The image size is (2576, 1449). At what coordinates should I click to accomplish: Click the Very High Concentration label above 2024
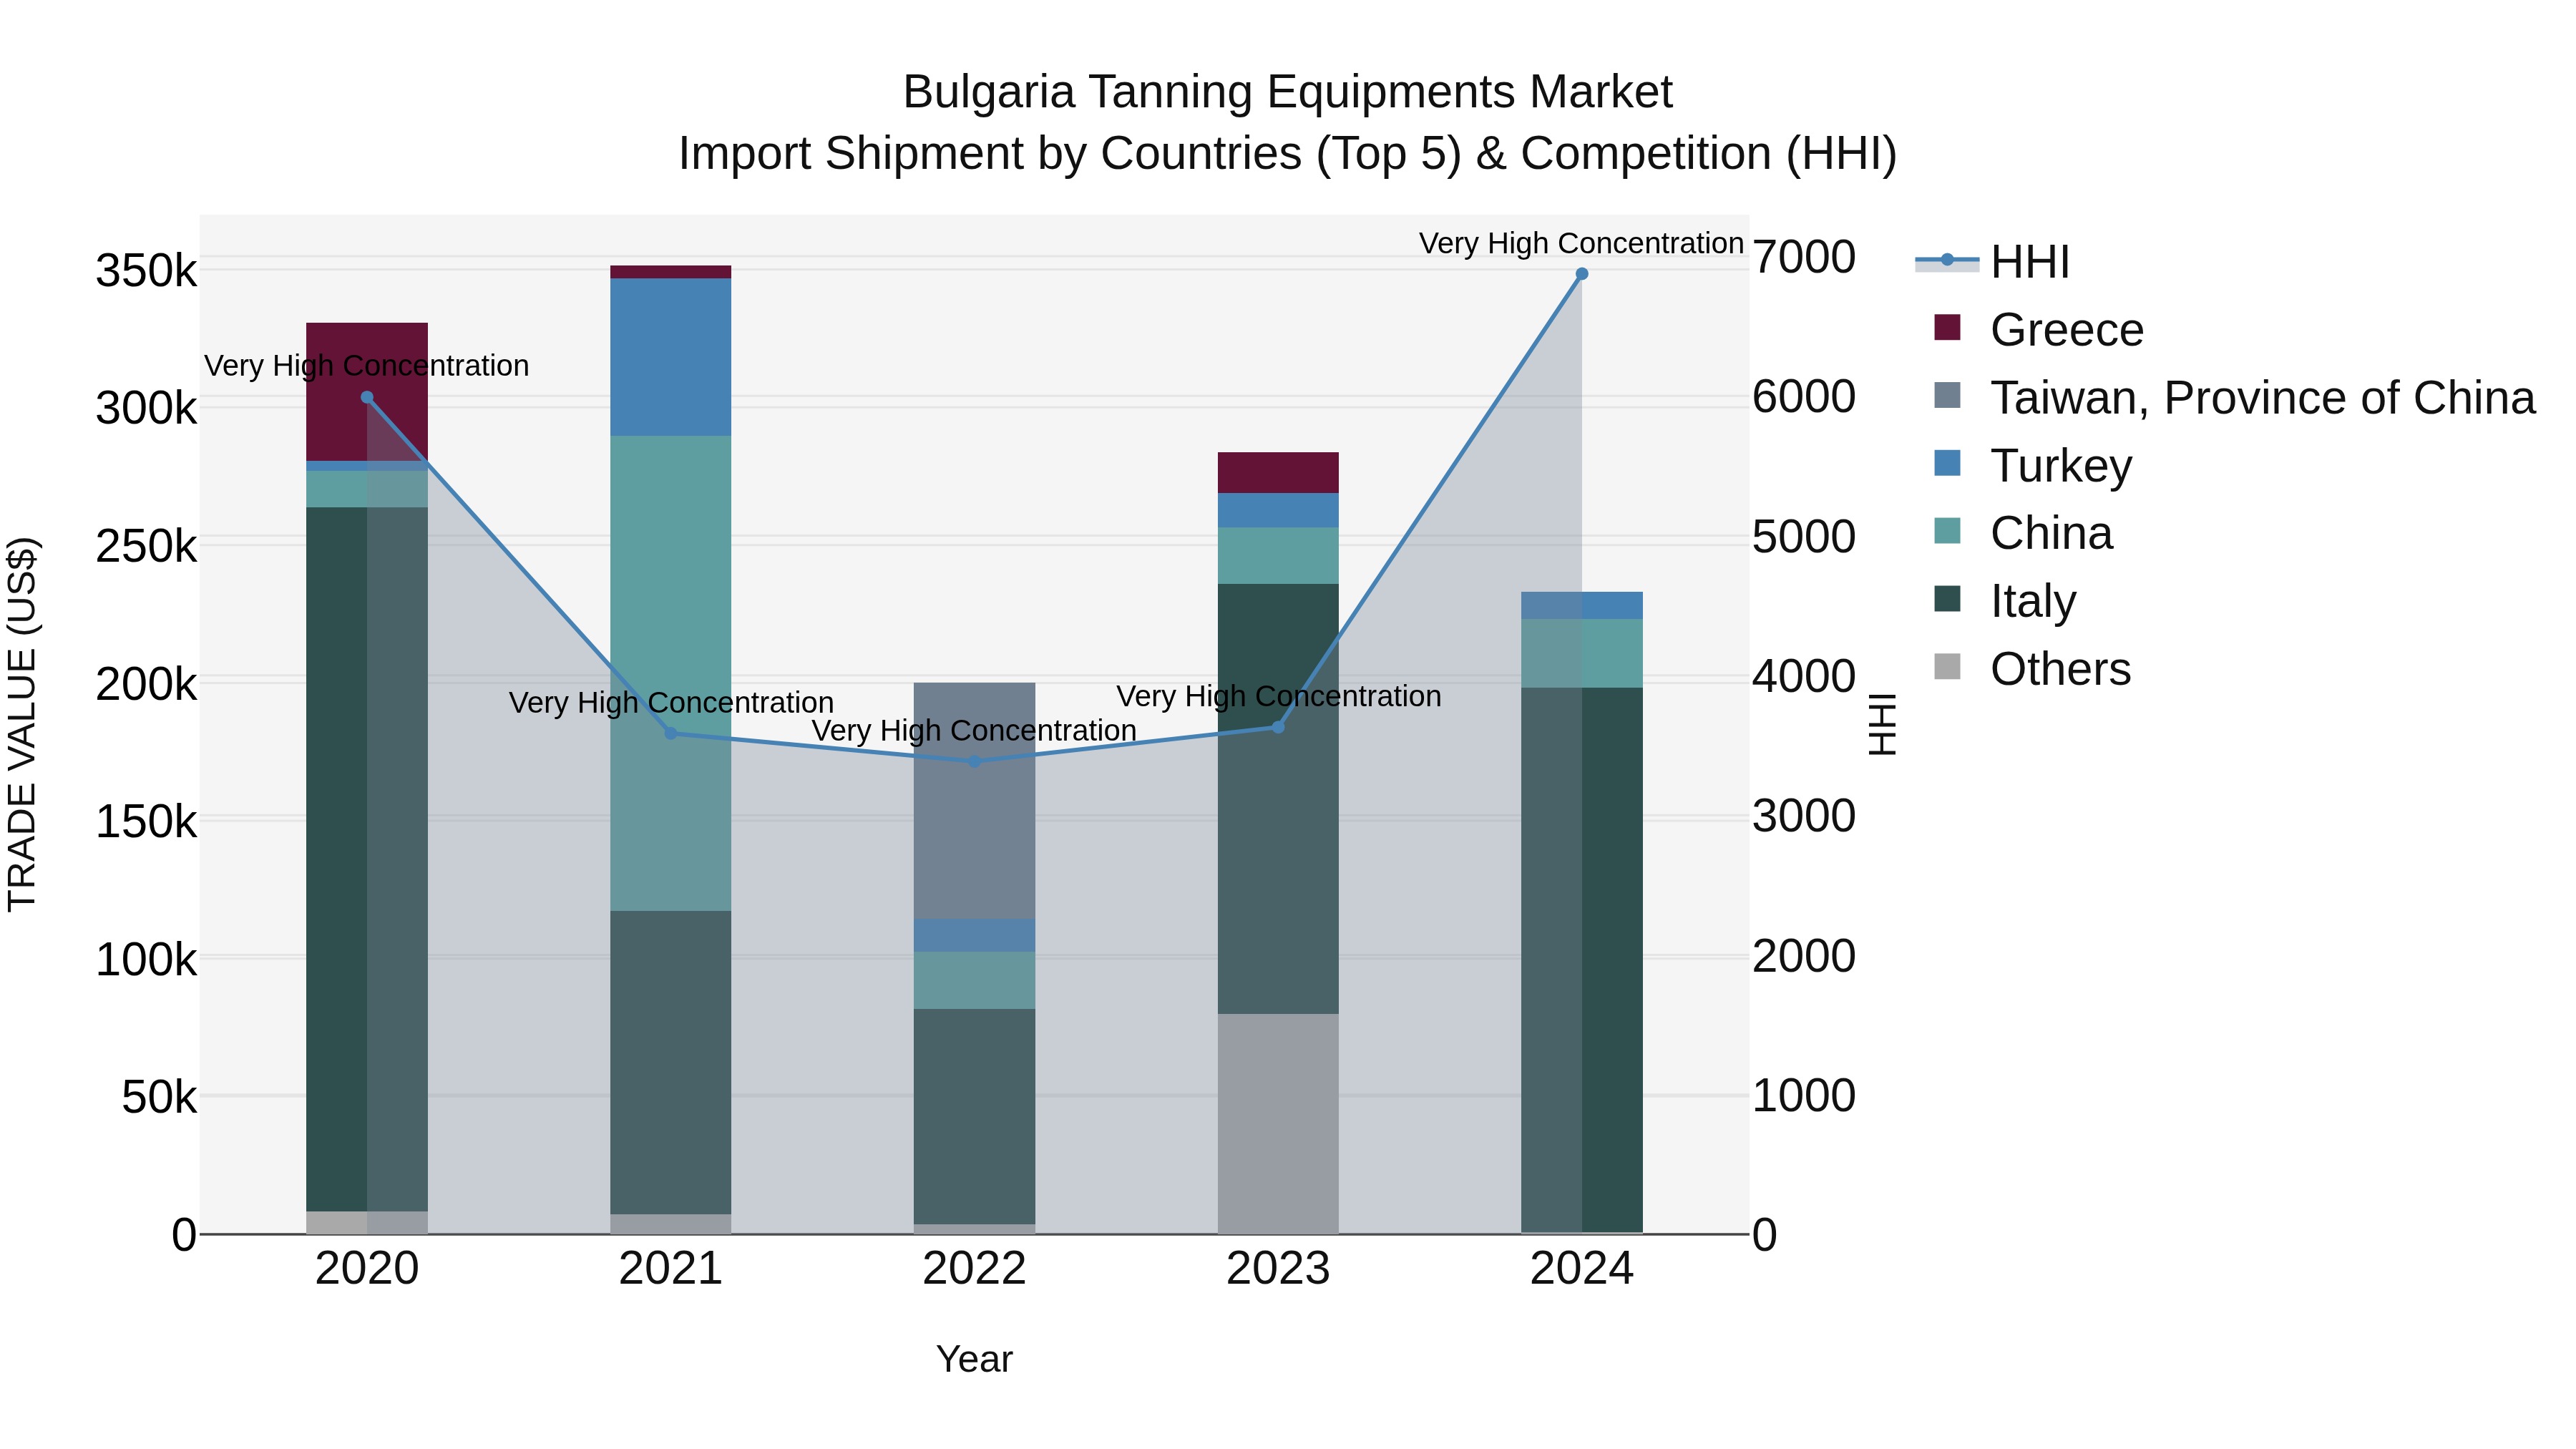click(1581, 244)
